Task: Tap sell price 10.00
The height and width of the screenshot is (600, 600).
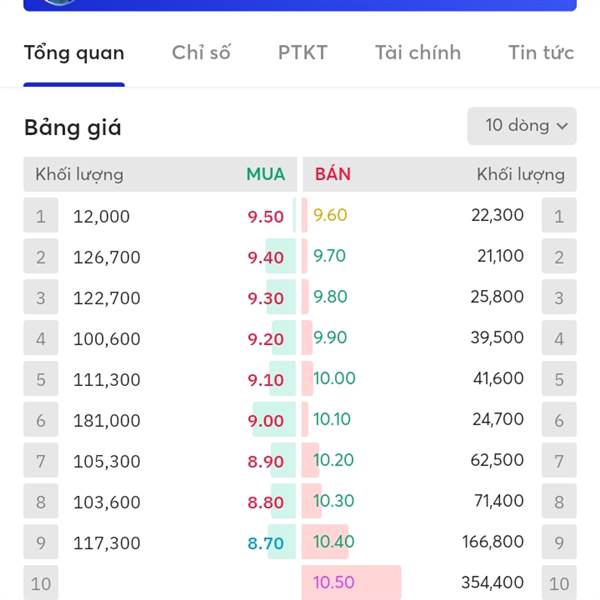Action: (x=334, y=378)
